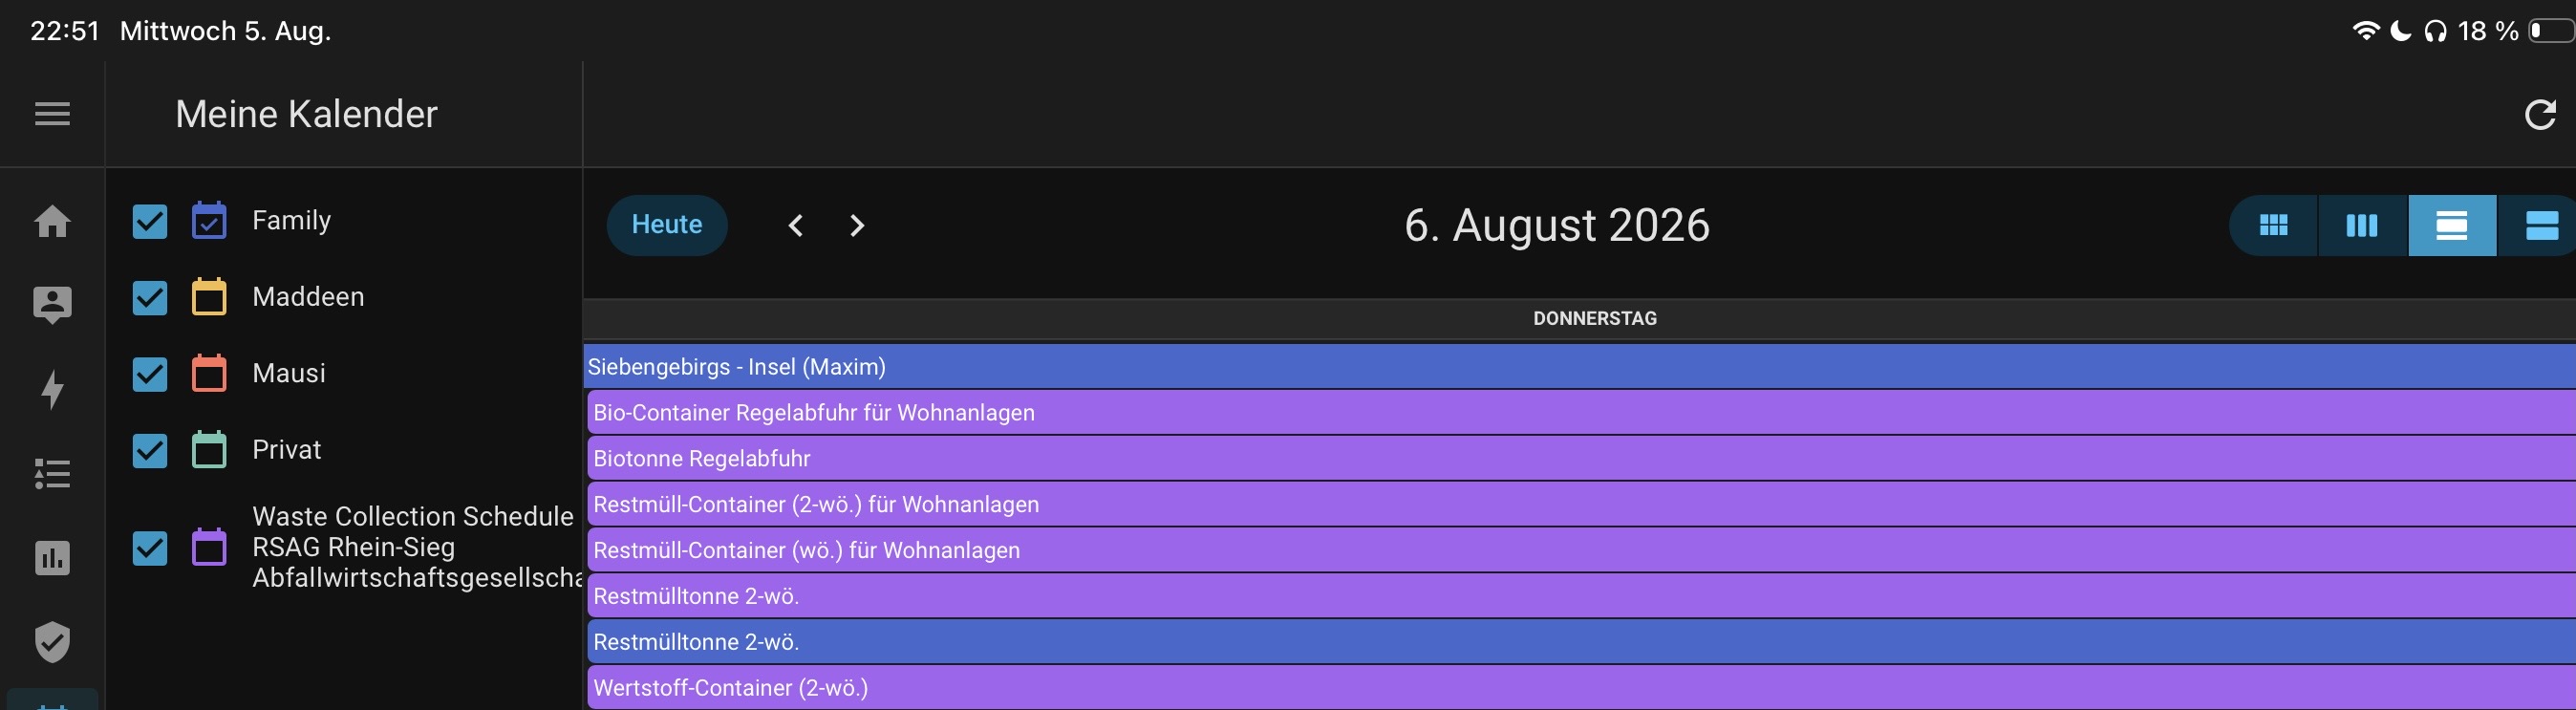Image resolution: width=2576 pixels, height=710 pixels.
Task: Refresh the calendar with reload icon
Action: pos(2540,115)
